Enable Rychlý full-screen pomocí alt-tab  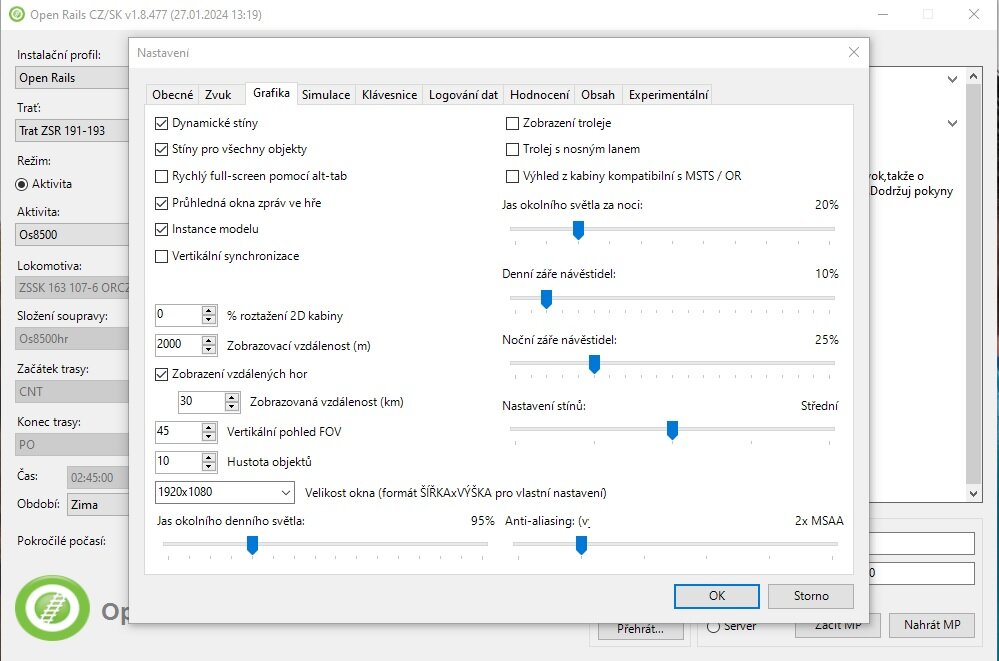pyautogui.click(x=161, y=176)
